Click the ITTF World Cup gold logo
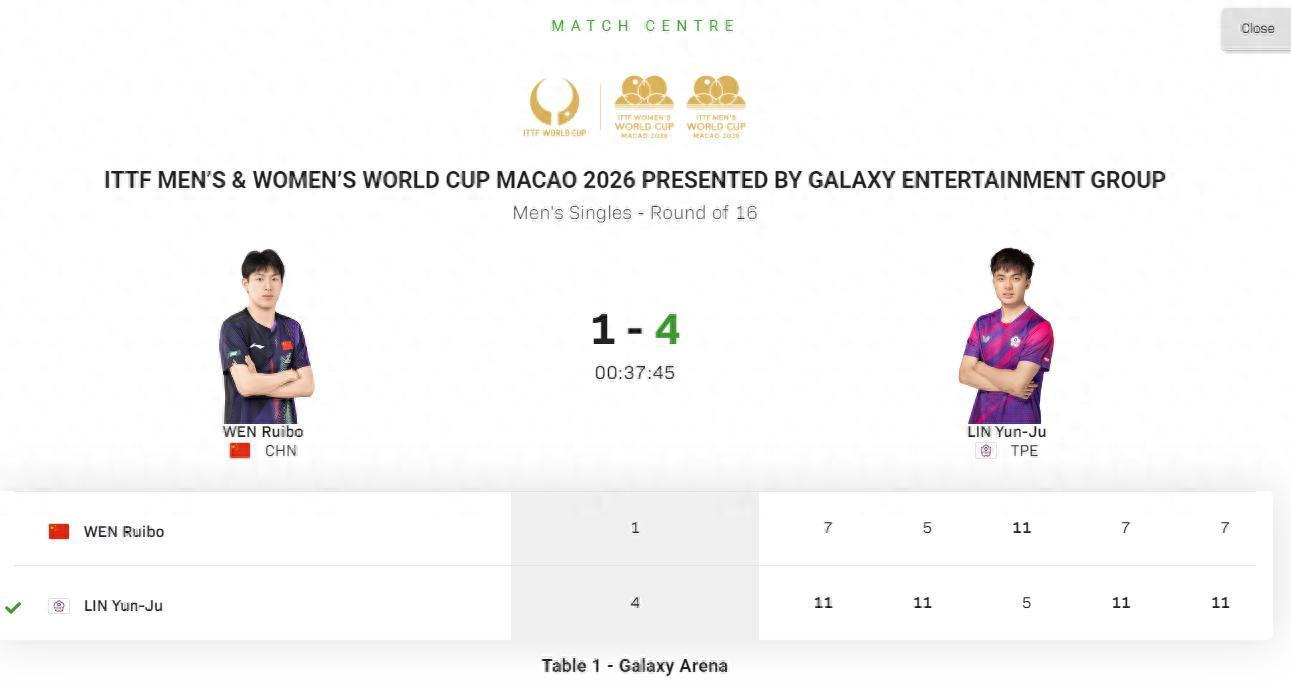1291x693 pixels. pos(554,107)
